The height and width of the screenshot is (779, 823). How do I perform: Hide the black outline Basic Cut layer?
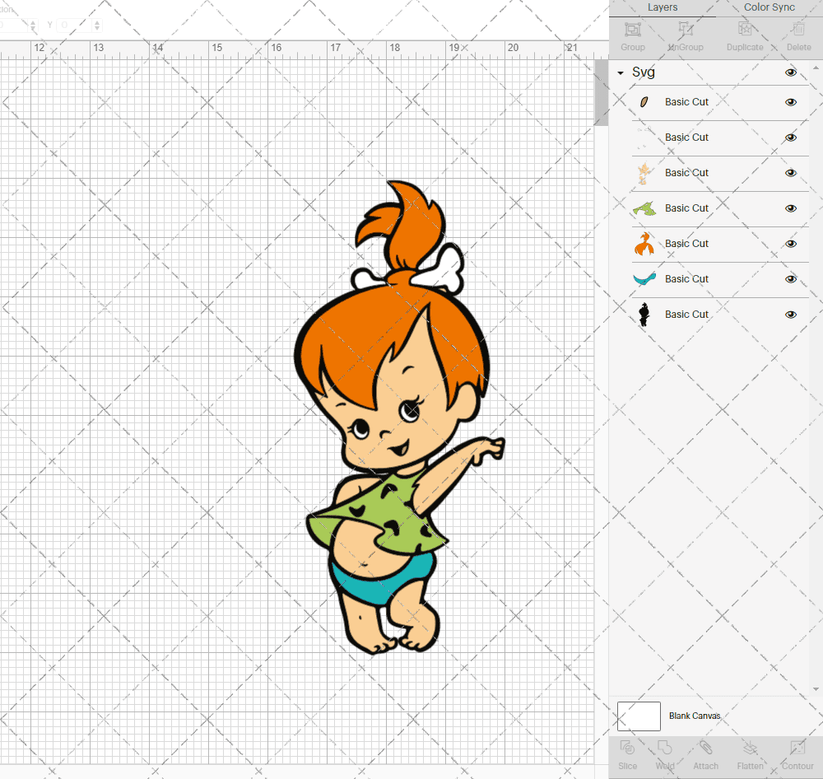pos(790,314)
